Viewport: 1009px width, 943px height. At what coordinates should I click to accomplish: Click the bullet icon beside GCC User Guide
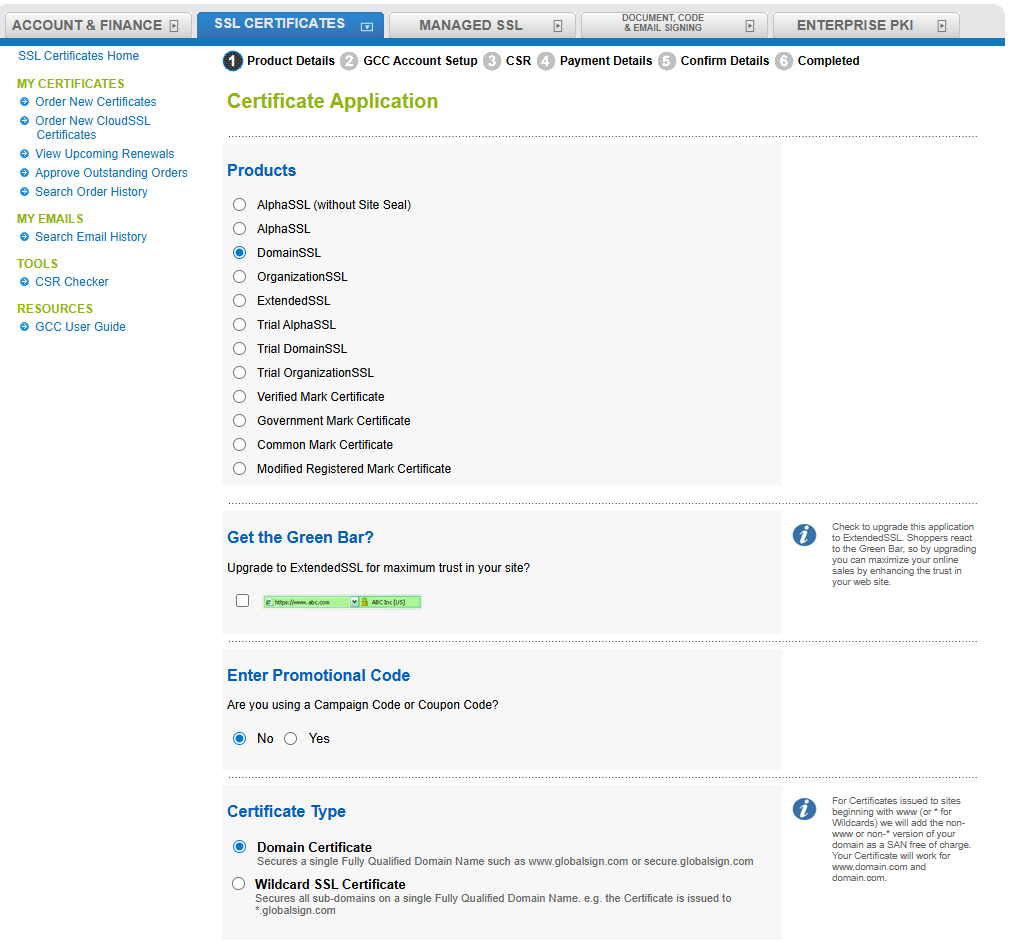click(x=24, y=327)
